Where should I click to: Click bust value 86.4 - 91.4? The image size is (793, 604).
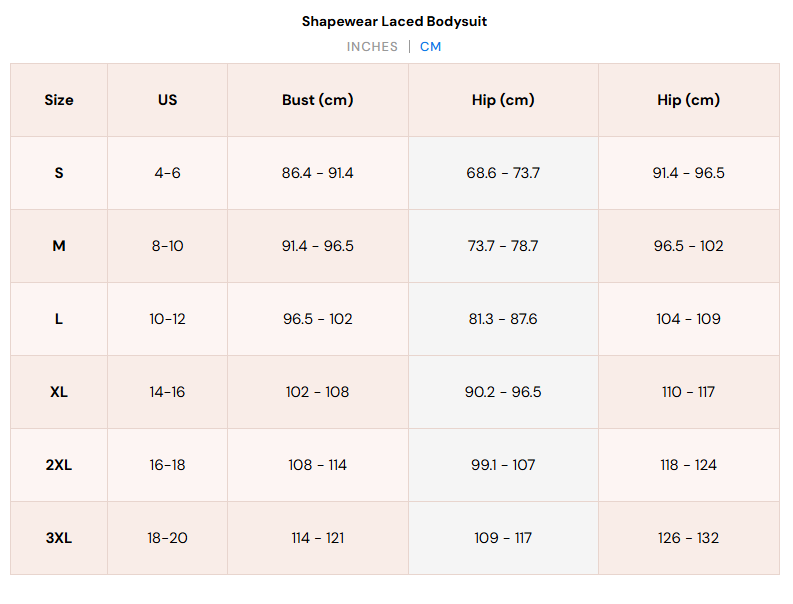point(318,173)
